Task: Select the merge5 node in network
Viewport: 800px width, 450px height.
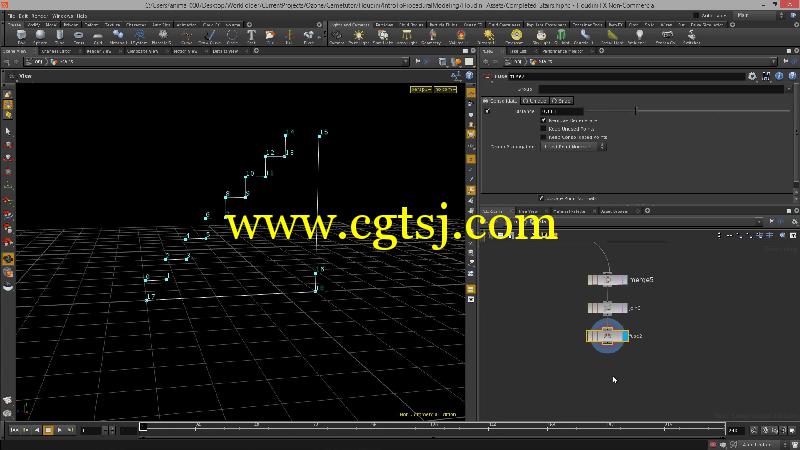Action: 607,280
